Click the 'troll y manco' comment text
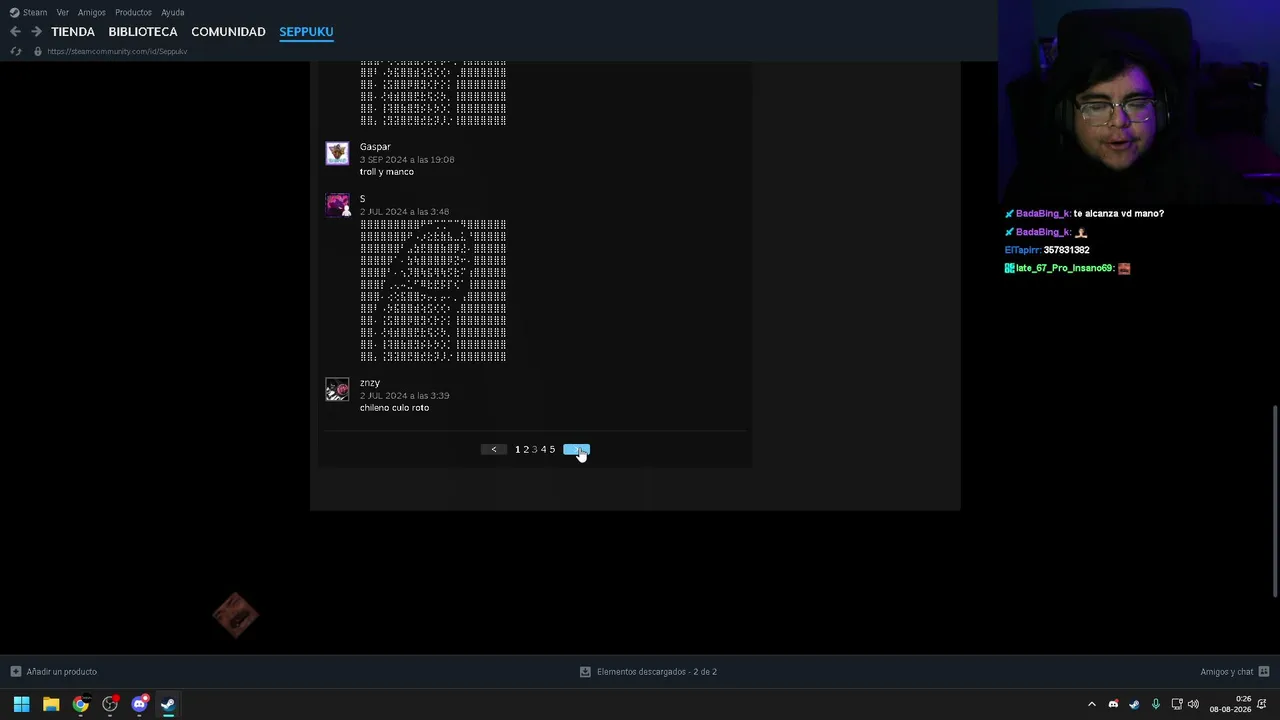The height and width of the screenshot is (720, 1280). pos(387,172)
